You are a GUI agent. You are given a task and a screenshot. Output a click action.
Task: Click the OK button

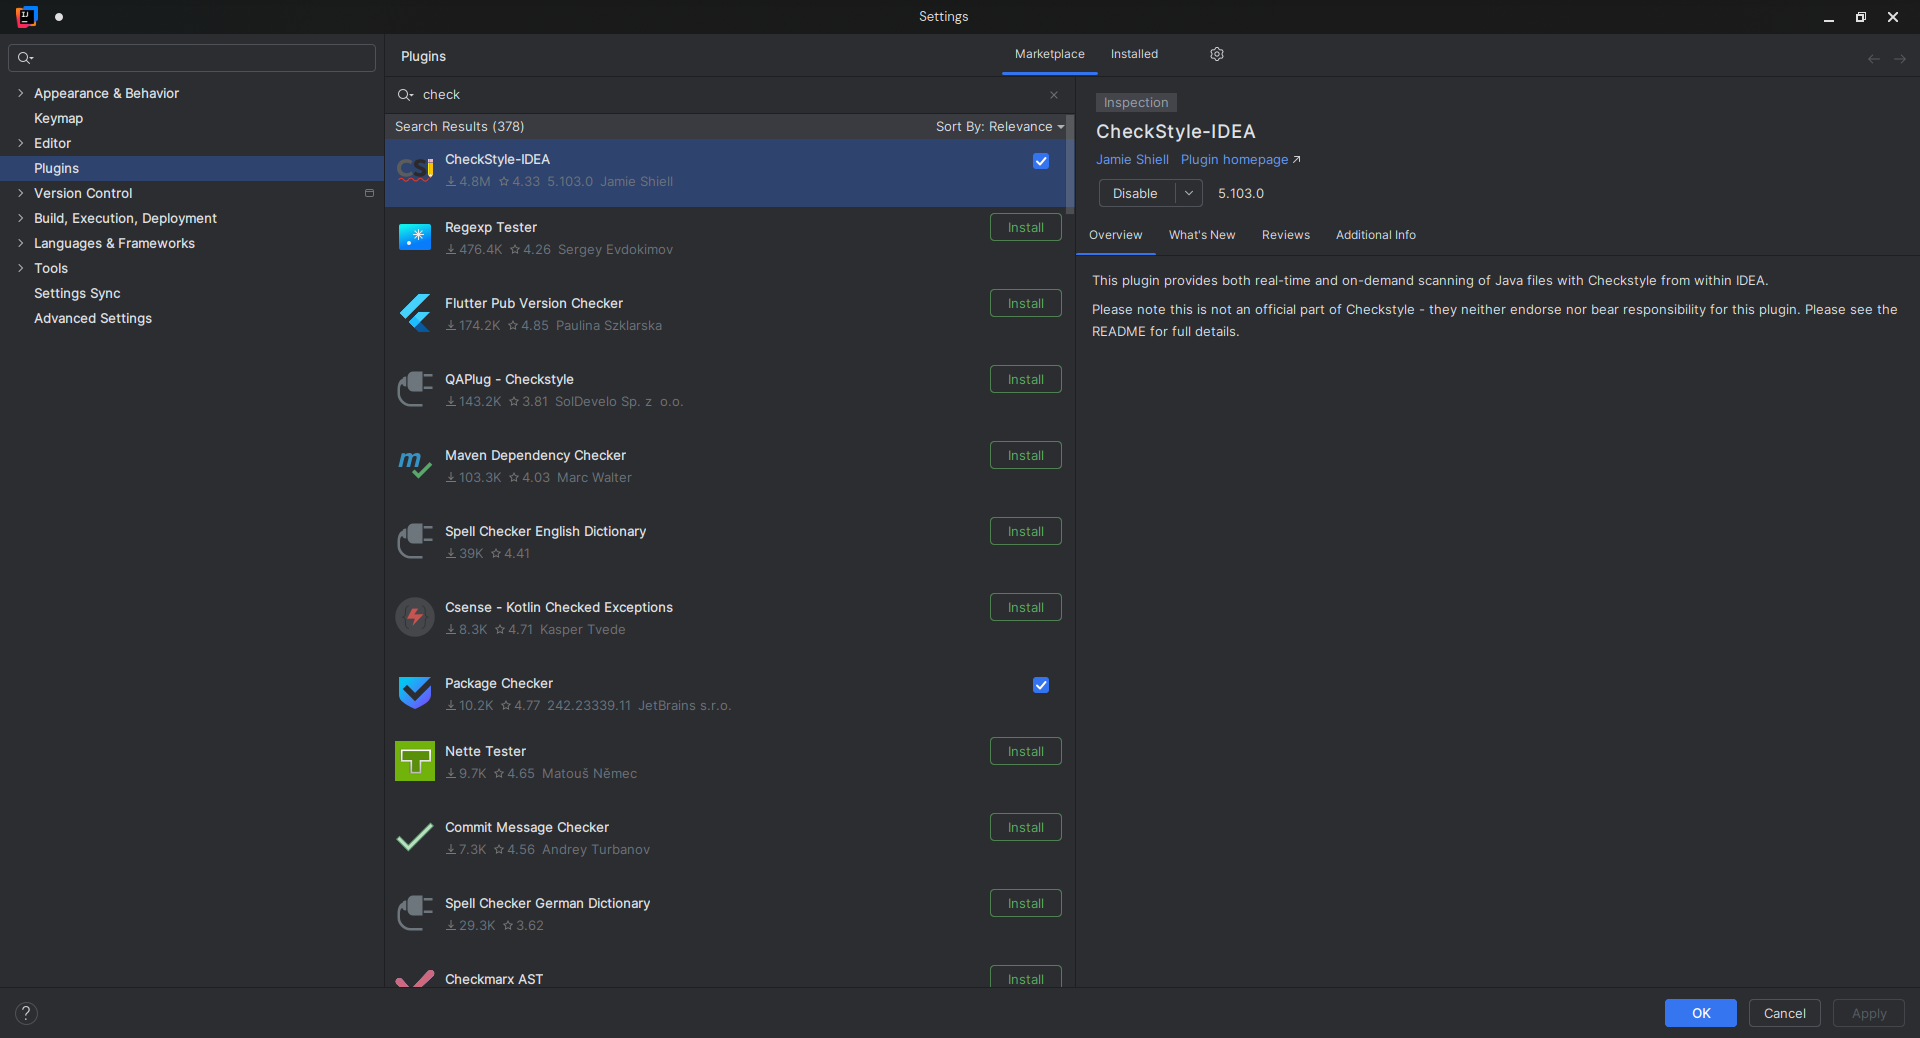1700,1013
